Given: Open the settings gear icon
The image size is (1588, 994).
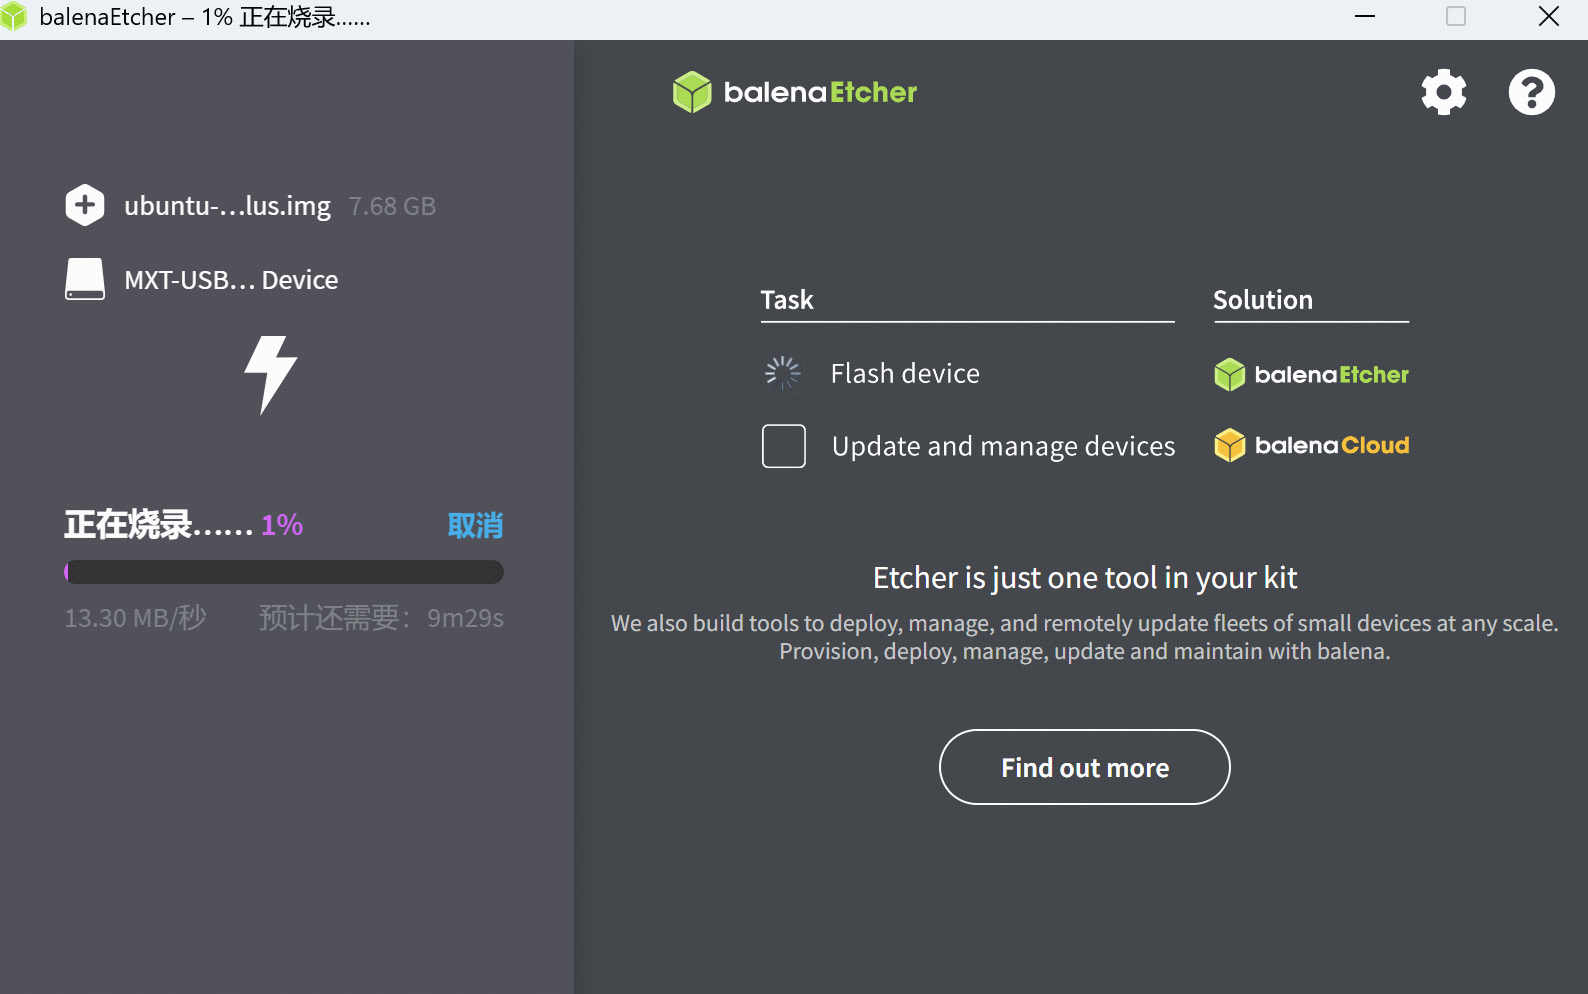Looking at the screenshot, I should coord(1443,93).
